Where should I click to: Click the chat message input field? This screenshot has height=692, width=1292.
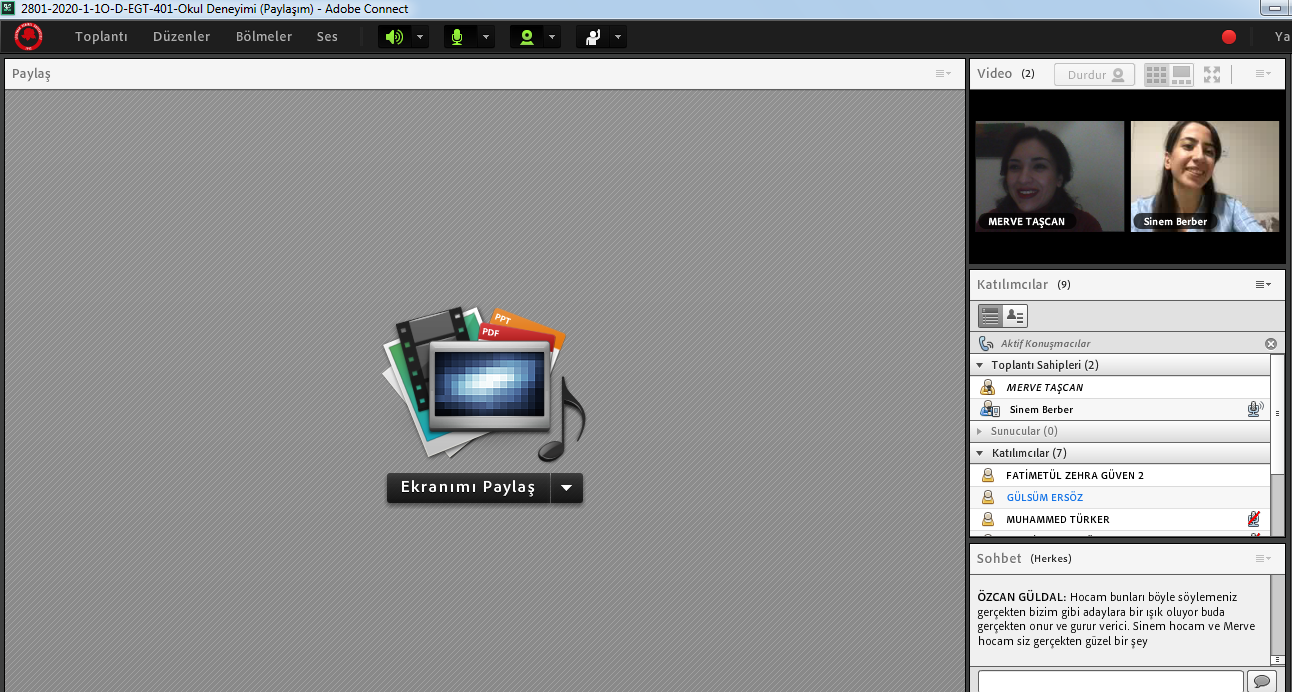[1110, 681]
